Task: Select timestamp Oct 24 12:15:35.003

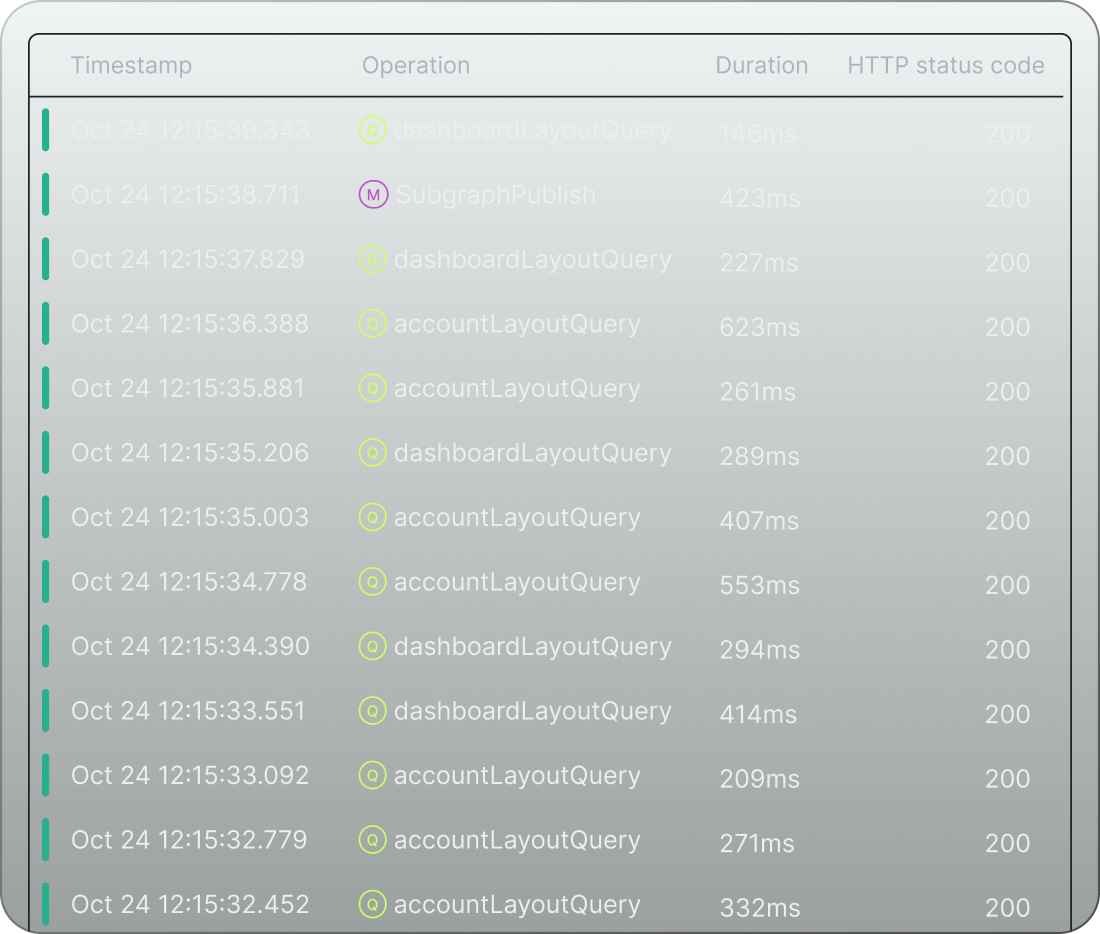Action: tap(190, 517)
